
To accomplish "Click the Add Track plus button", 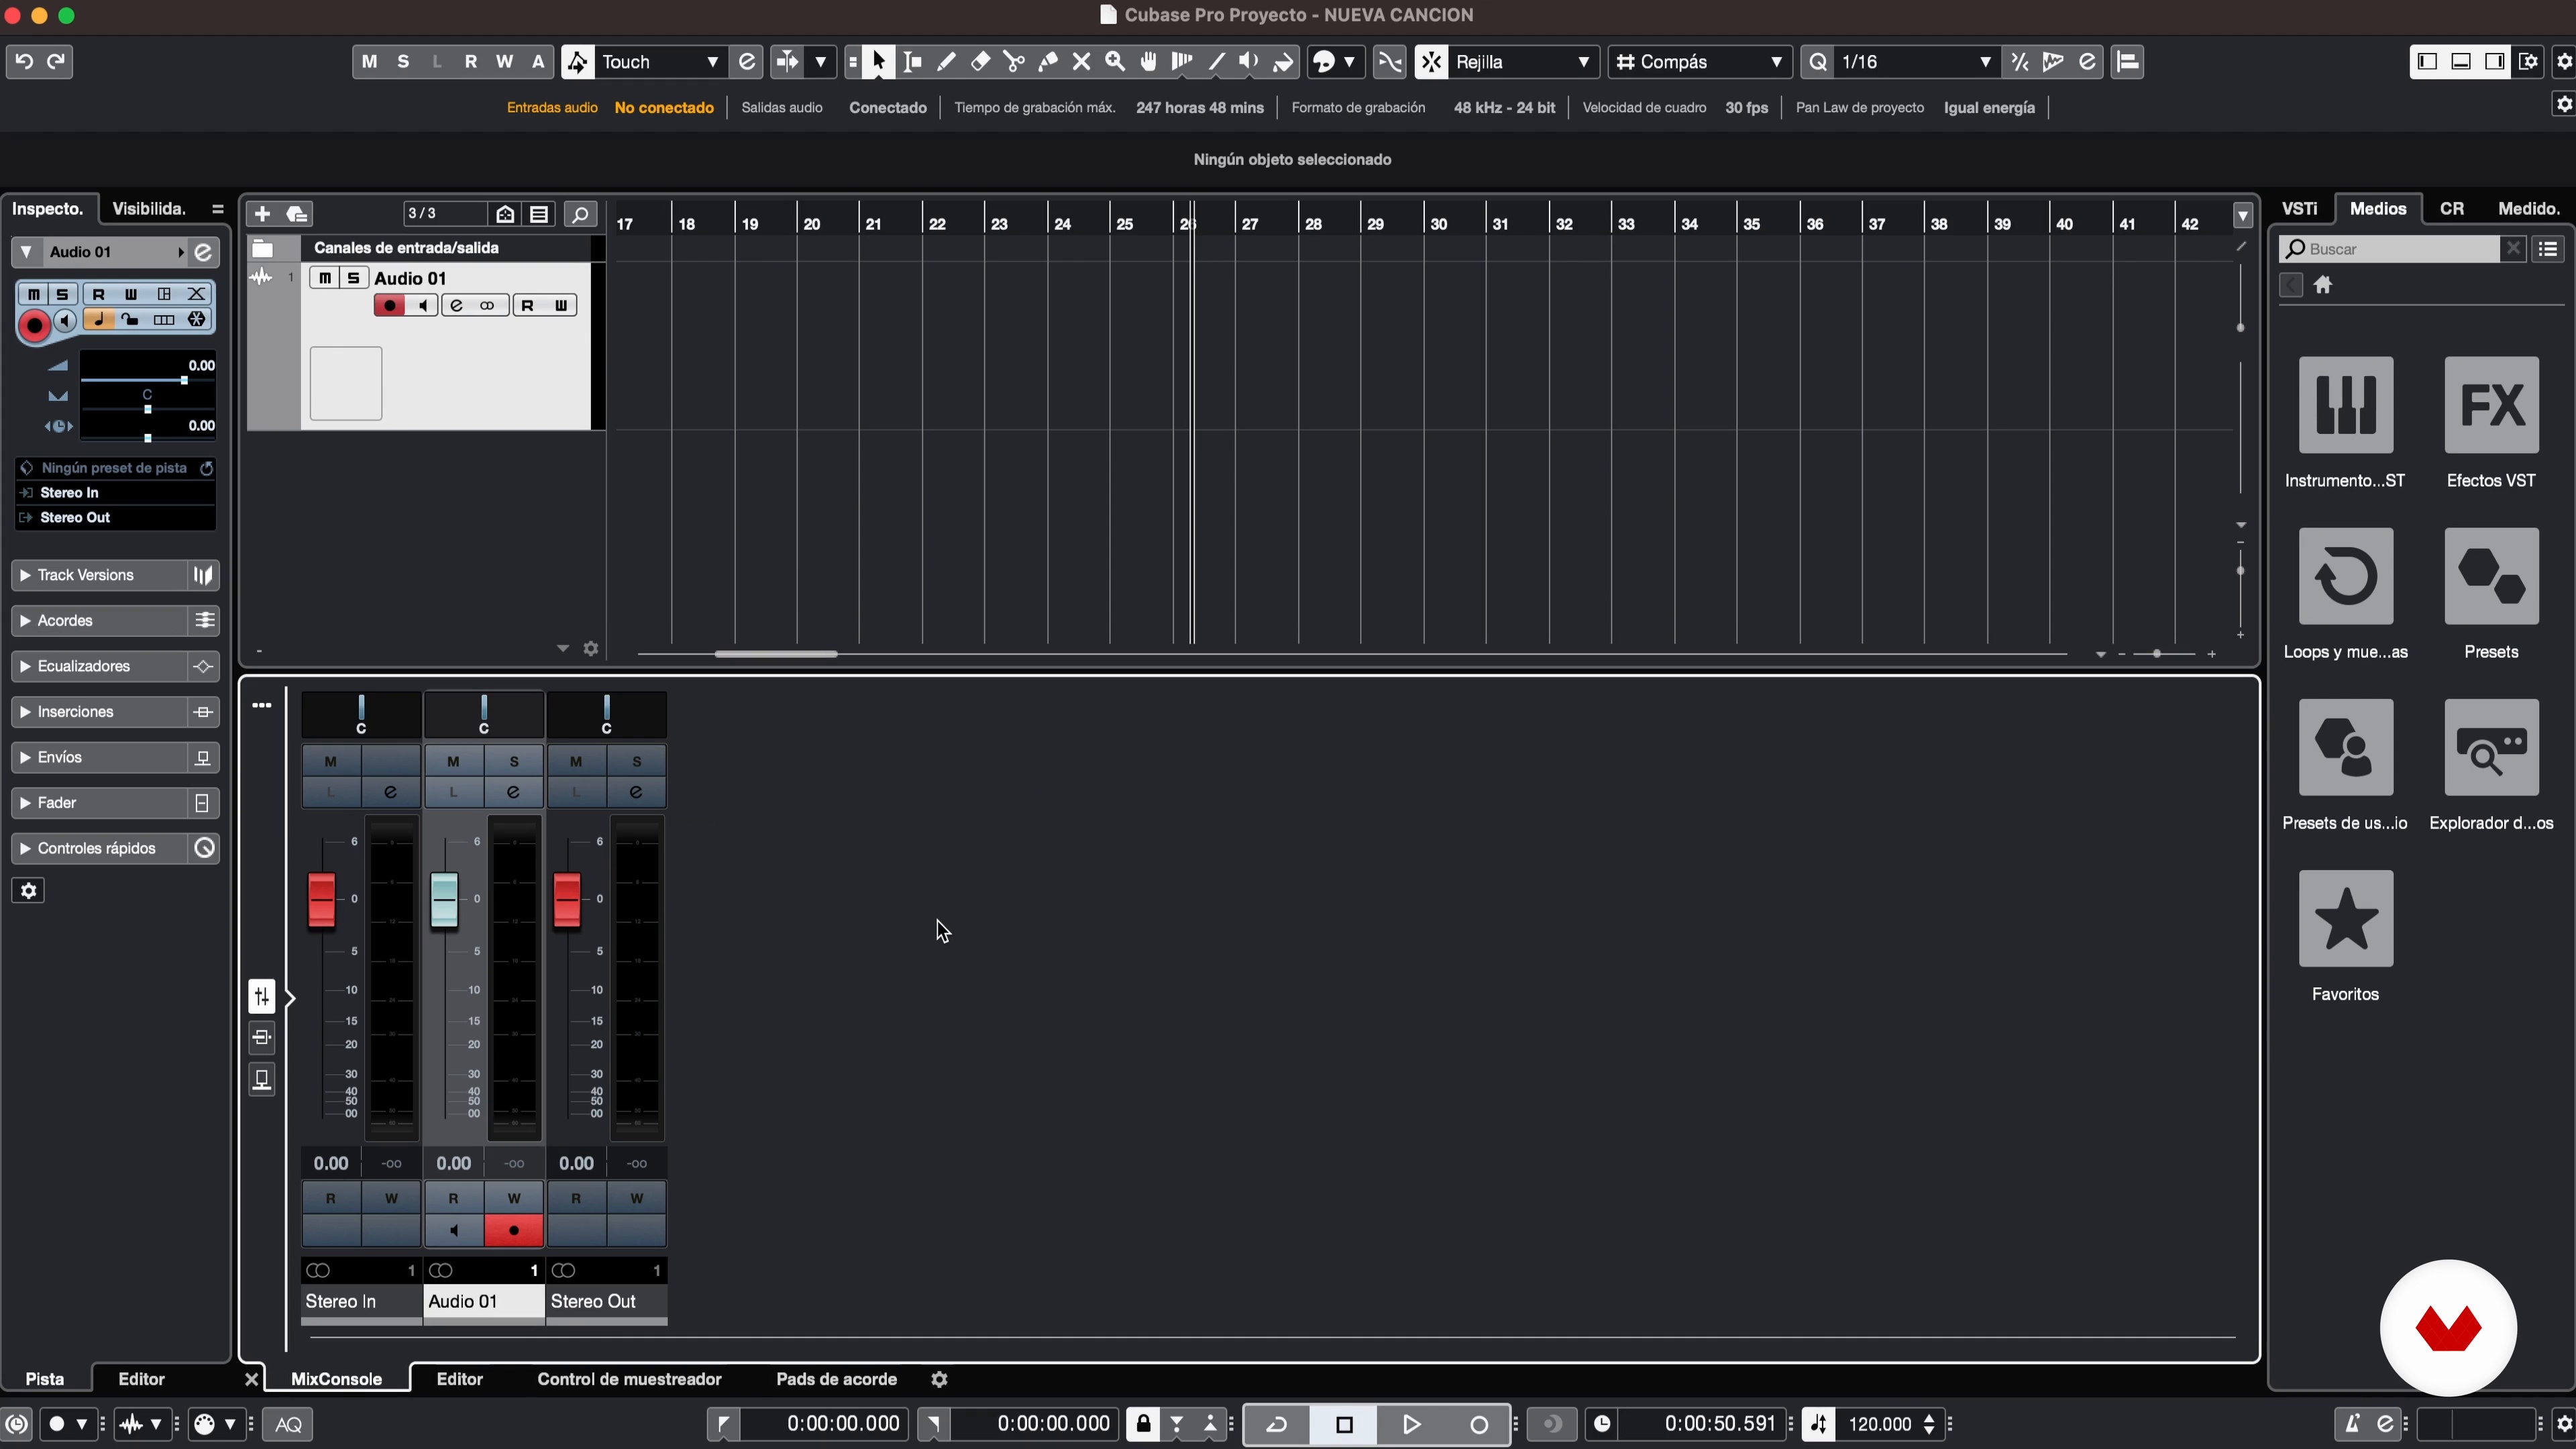I will point(262,214).
